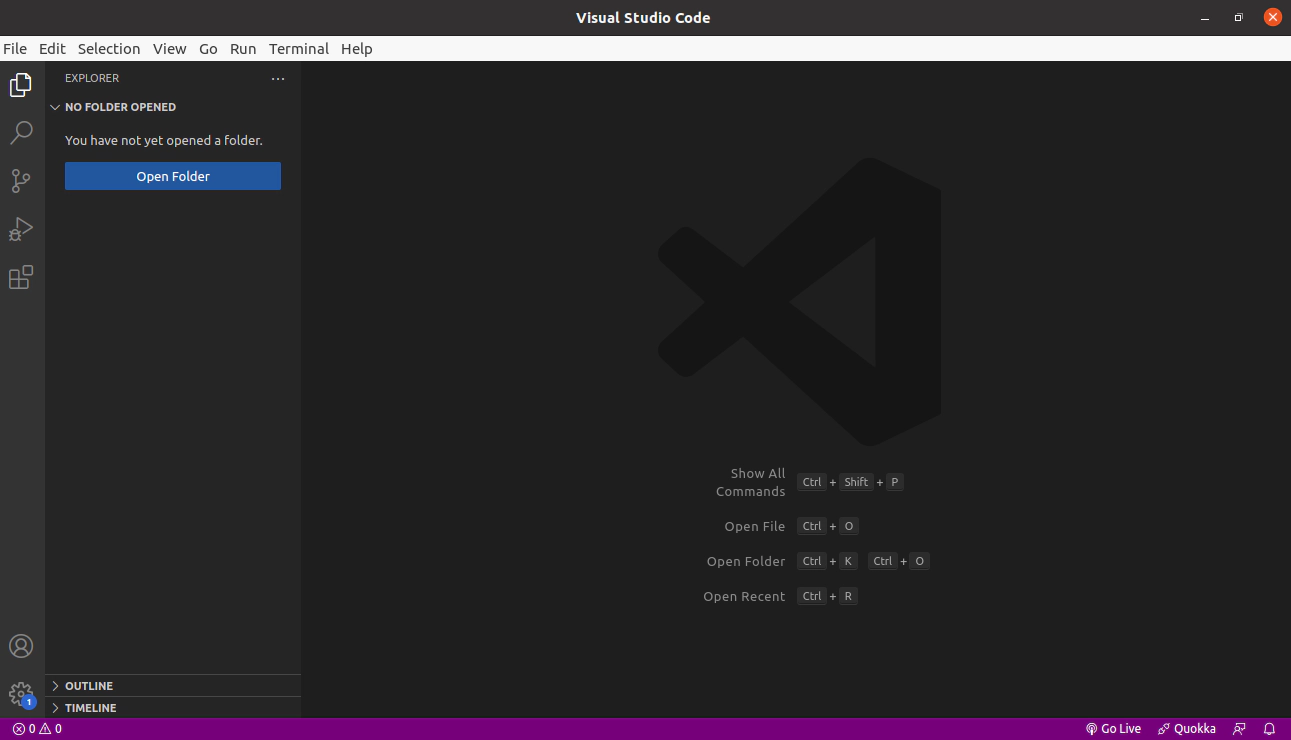Viewport: 1291px width, 740px height.
Task: Click the Quokka status bar item
Action: tap(1187, 729)
